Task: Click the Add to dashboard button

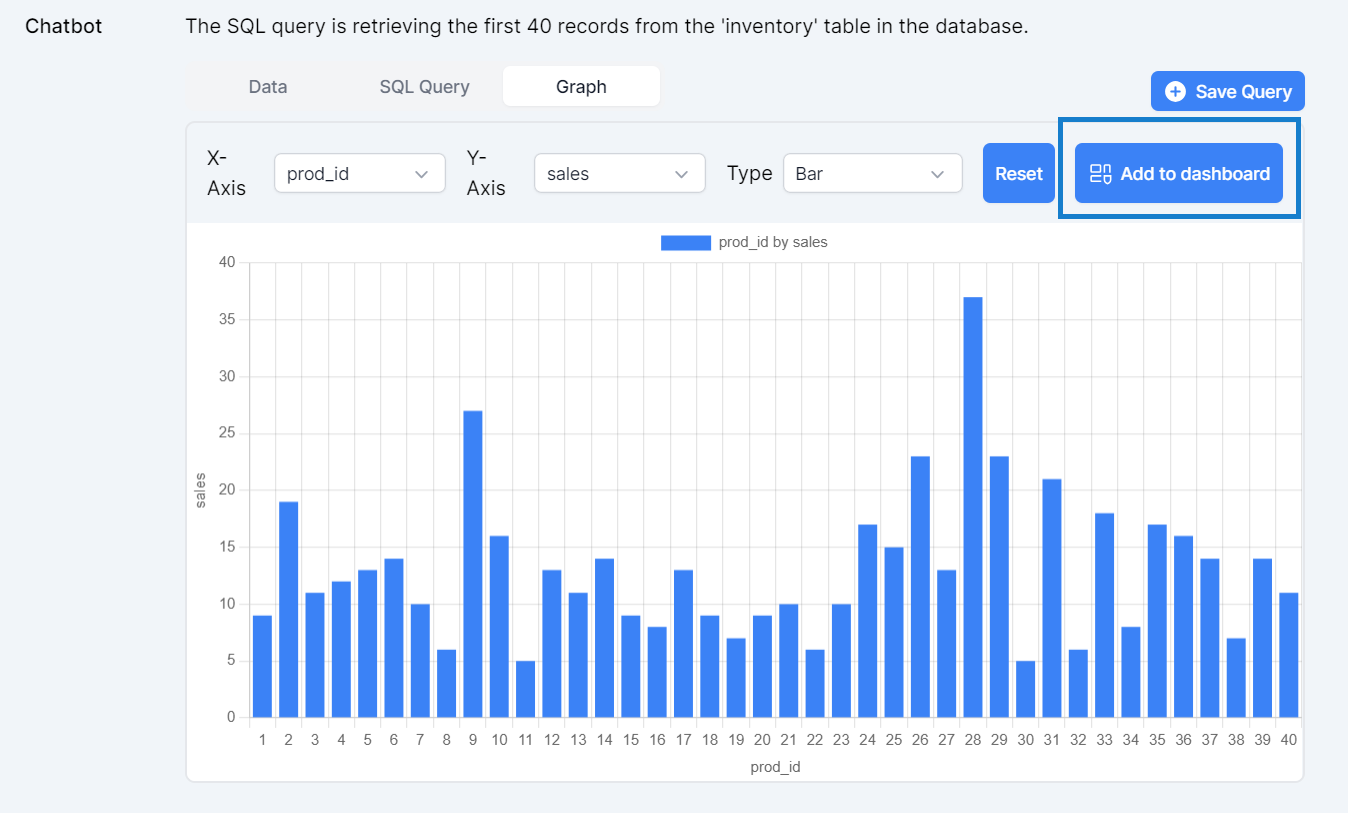Action: (x=1179, y=173)
